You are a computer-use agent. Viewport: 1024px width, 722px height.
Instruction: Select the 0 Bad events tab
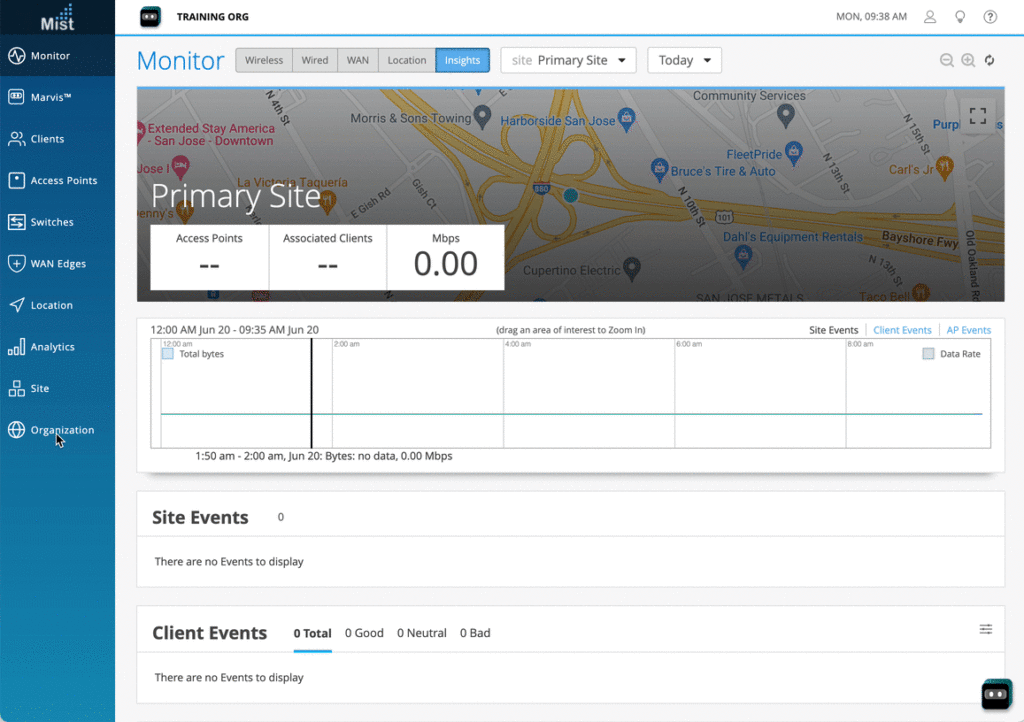point(475,633)
